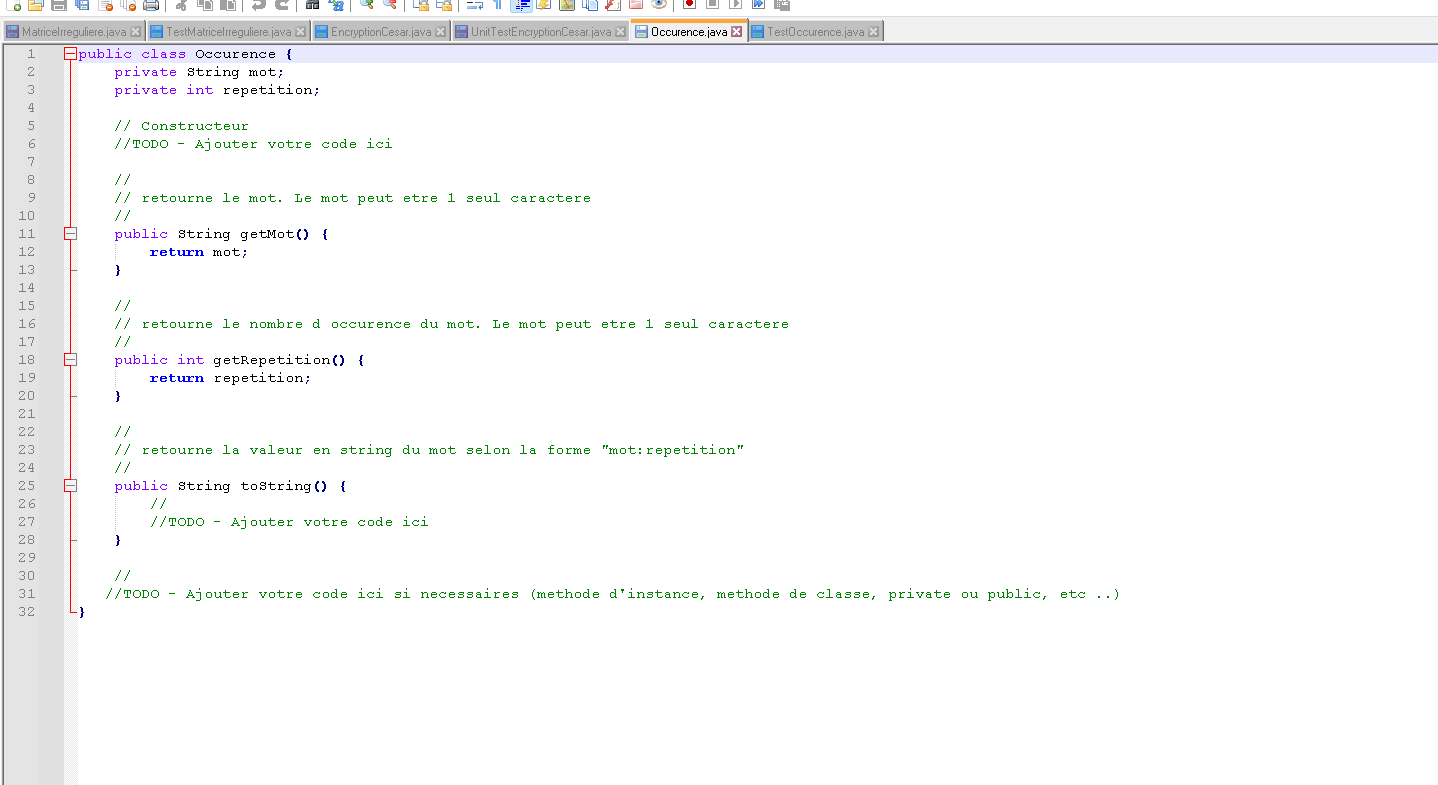Image resolution: width=1438 pixels, height=785 pixels.
Task: Compile the file with the lightning bolt icon
Action: (x=542, y=6)
